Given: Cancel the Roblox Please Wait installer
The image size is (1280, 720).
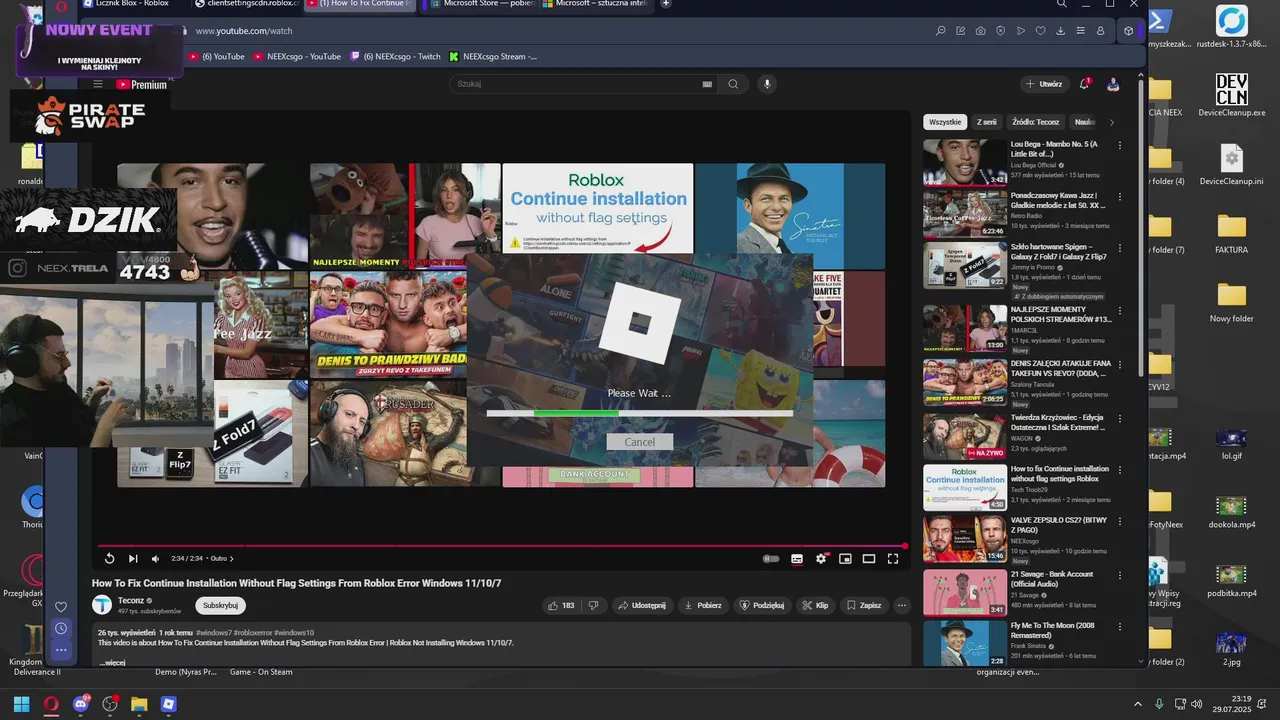Looking at the screenshot, I should (639, 442).
